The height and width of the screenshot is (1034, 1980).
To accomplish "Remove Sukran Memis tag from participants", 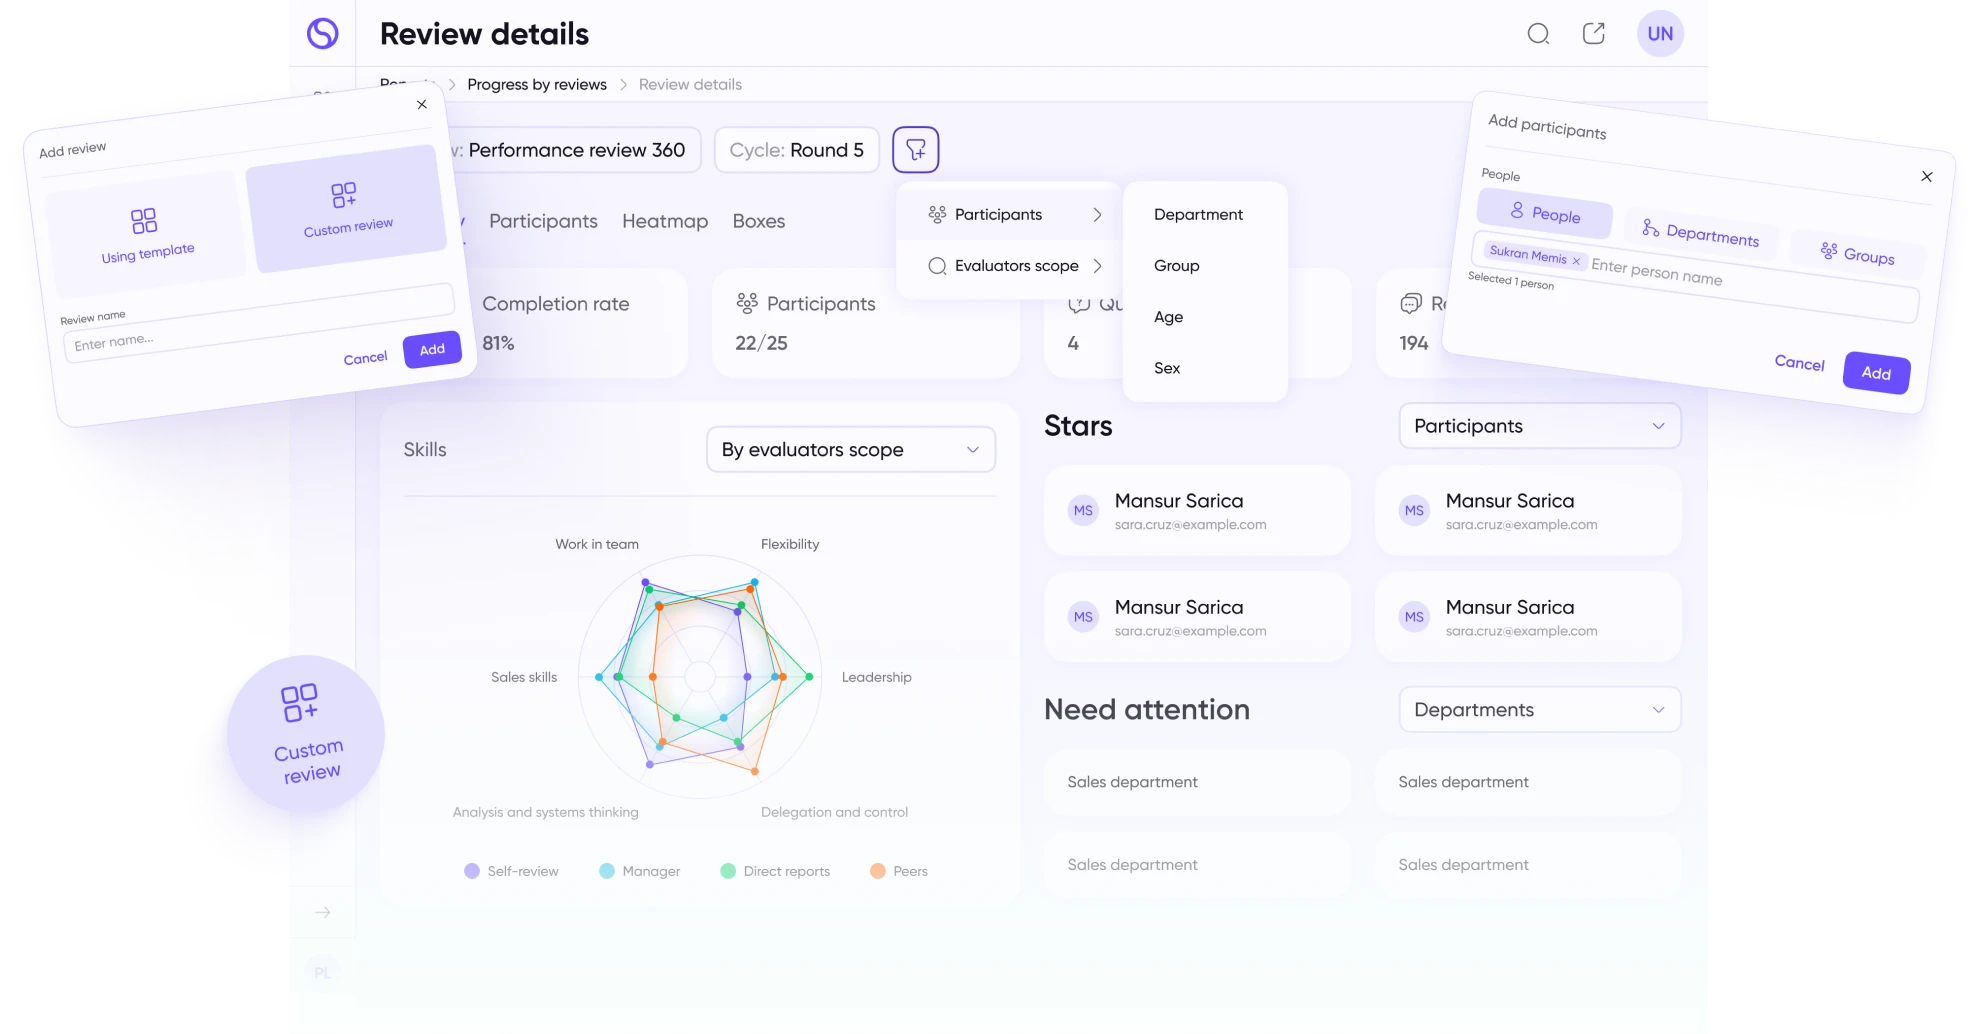I will tap(1576, 261).
